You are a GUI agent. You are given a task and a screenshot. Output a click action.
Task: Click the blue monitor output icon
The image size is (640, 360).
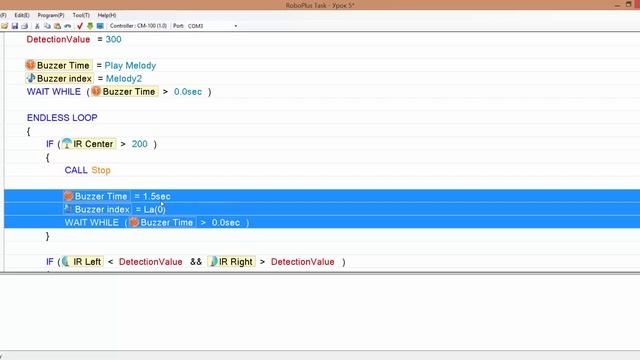point(100,26)
